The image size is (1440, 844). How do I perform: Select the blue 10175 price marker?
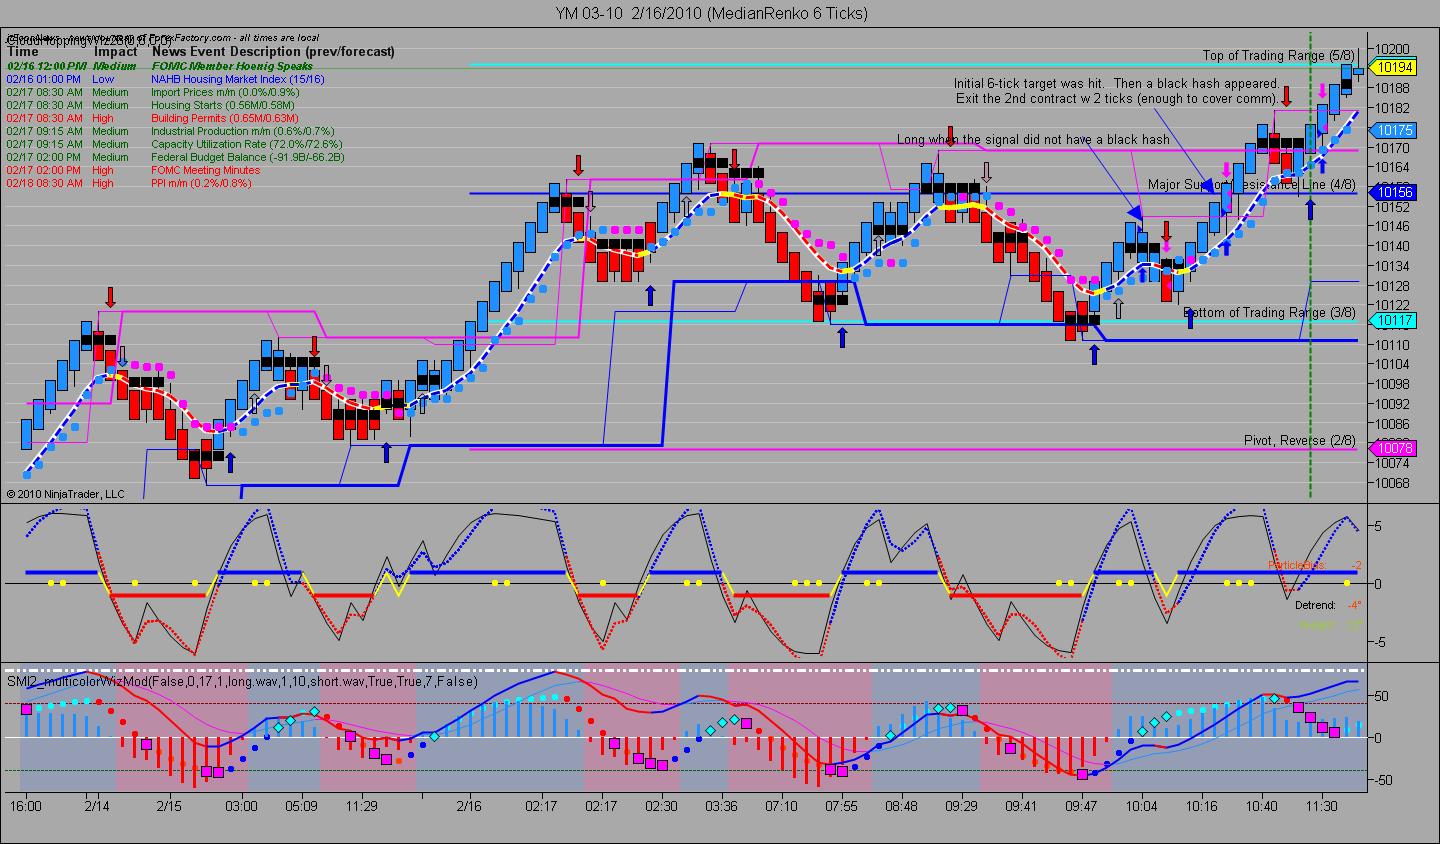[x=1393, y=130]
